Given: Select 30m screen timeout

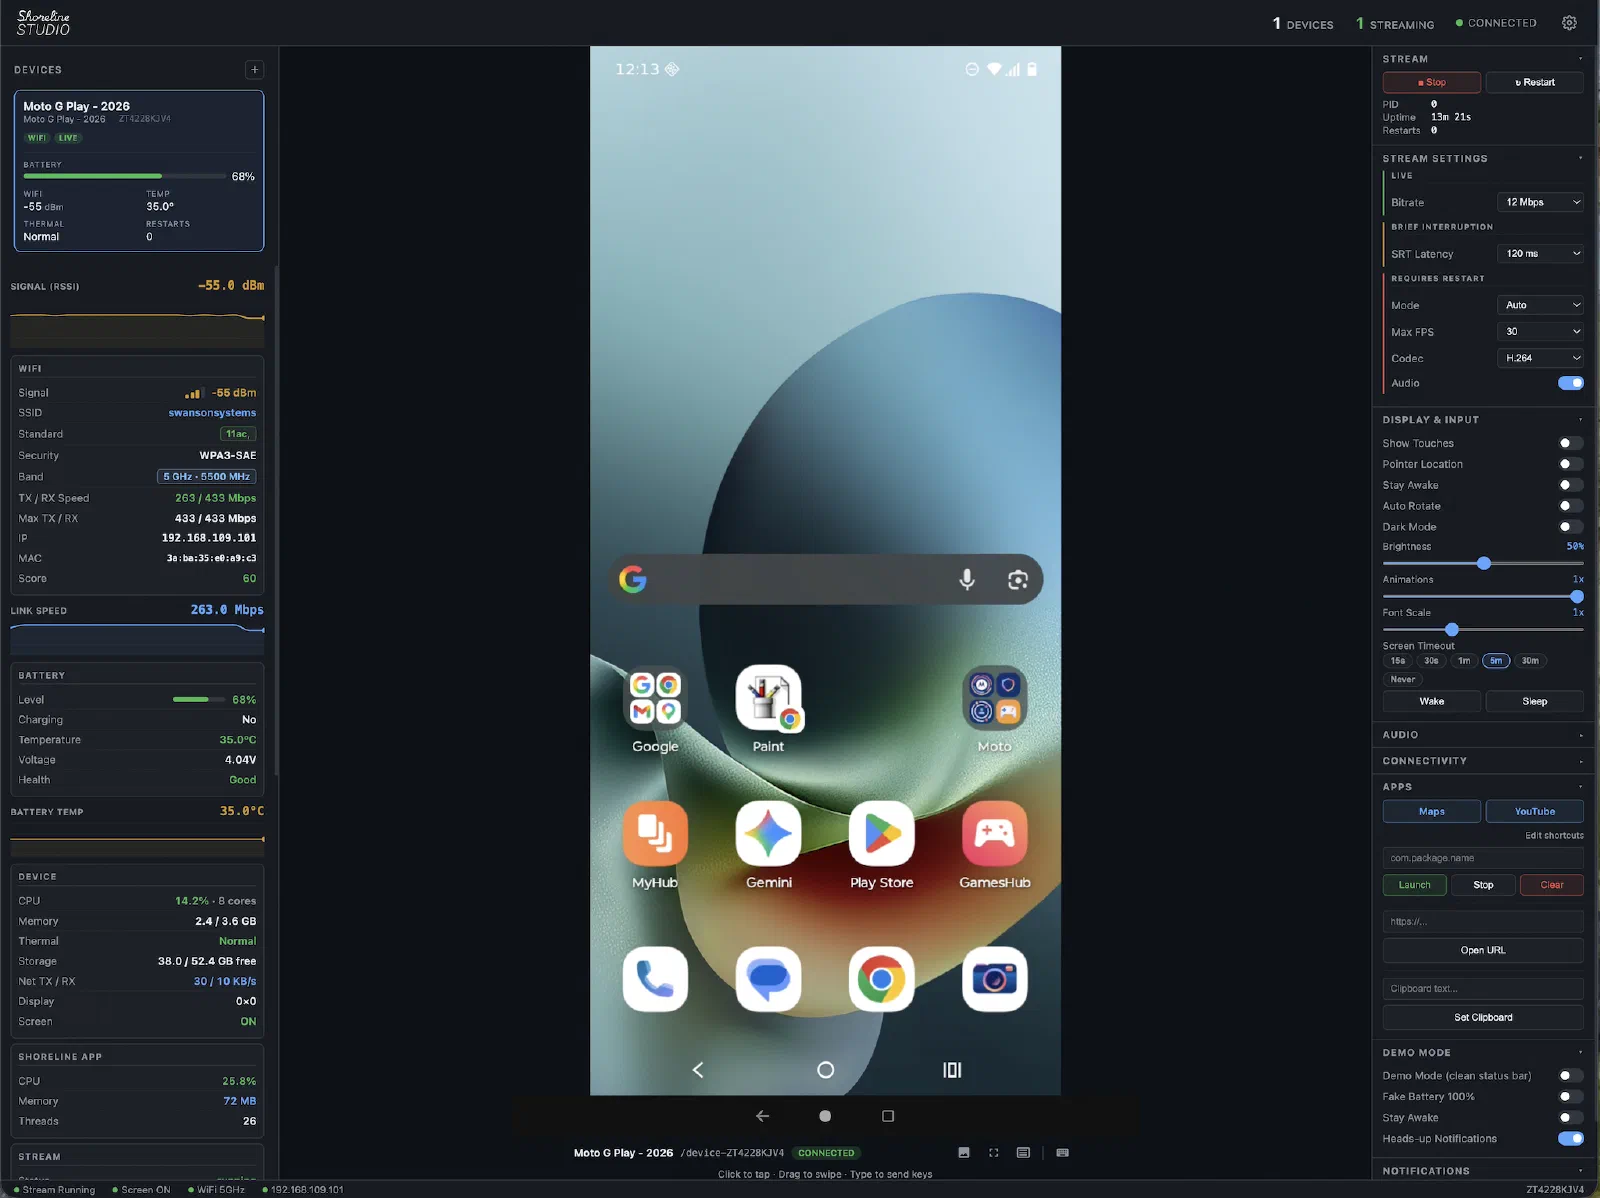Looking at the screenshot, I should point(1530,661).
